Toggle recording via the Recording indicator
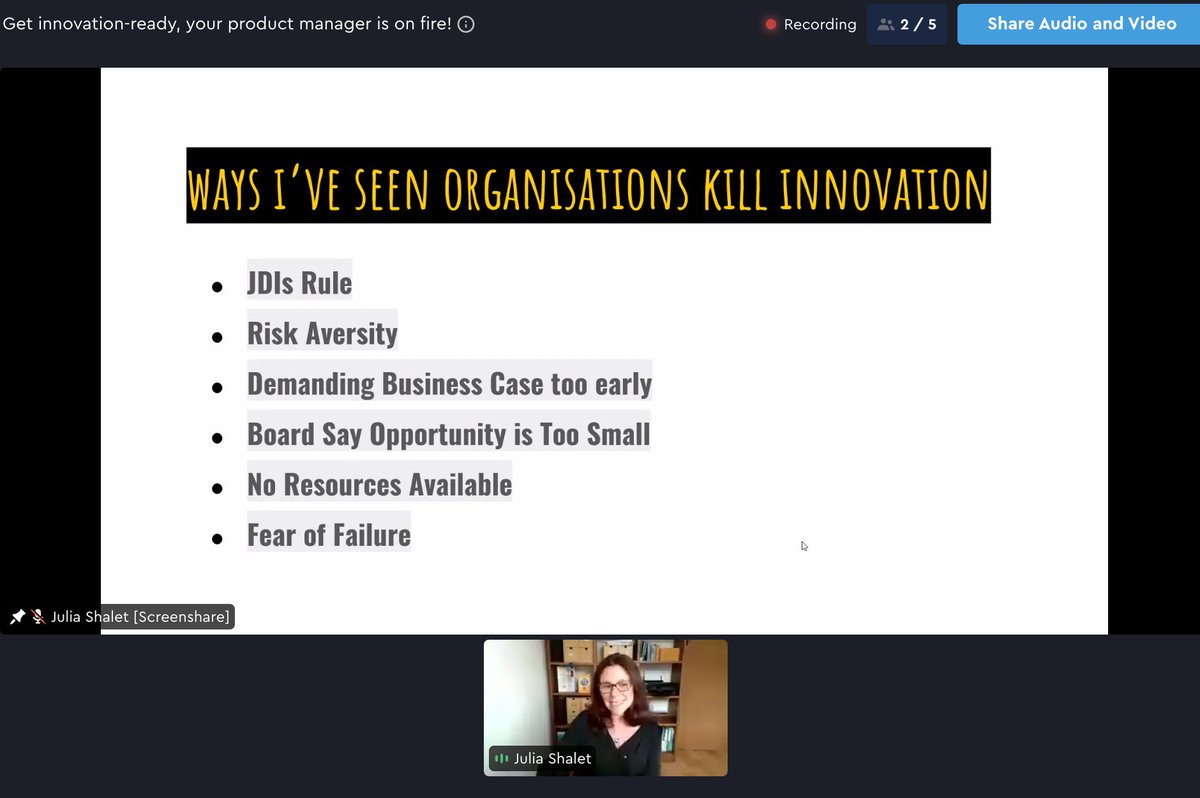This screenshot has height=798, width=1200. pyautogui.click(x=770, y=24)
